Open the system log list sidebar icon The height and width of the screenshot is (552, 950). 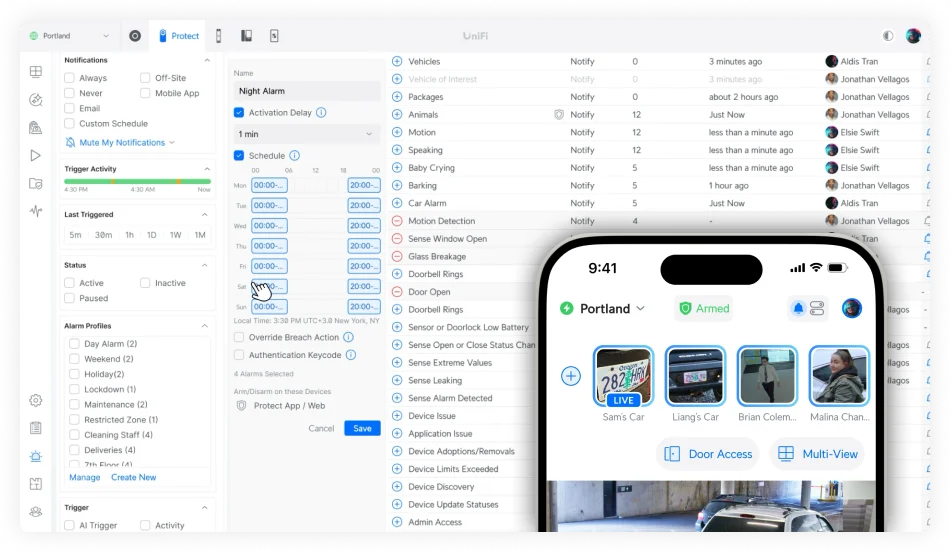point(36,428)
